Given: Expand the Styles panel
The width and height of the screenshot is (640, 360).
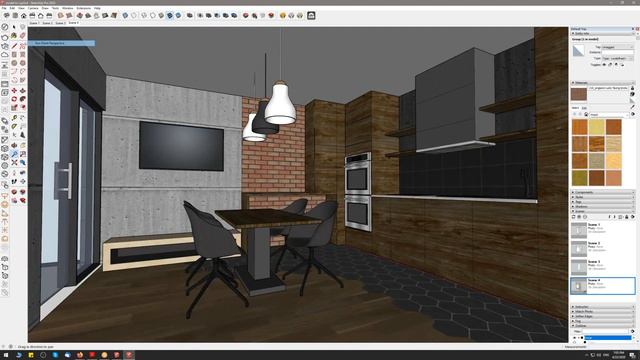Looking at the screenshot, I should tap(603, 197).
